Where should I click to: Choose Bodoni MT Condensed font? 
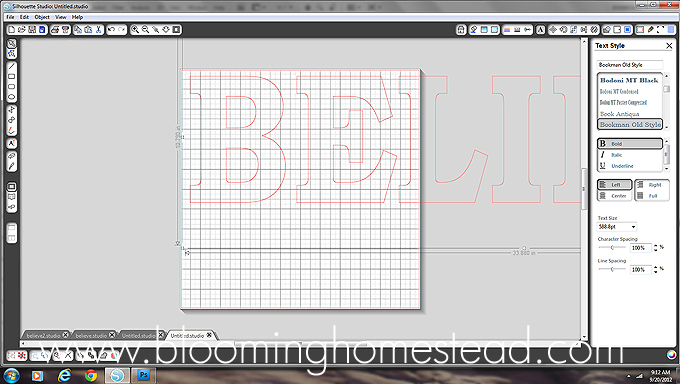point(629,92)
